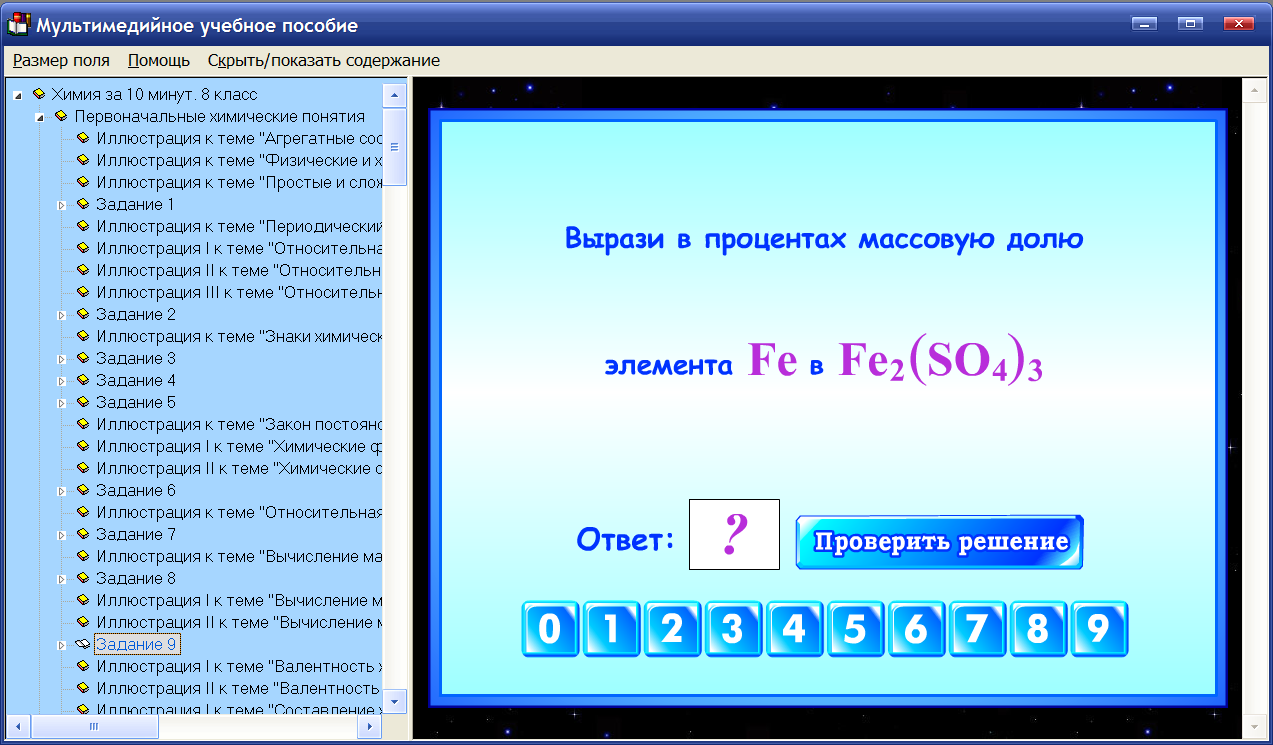
Task: Expand the "Задание 5" tree node
Action: pyautogui.click(x=62, y=402)
